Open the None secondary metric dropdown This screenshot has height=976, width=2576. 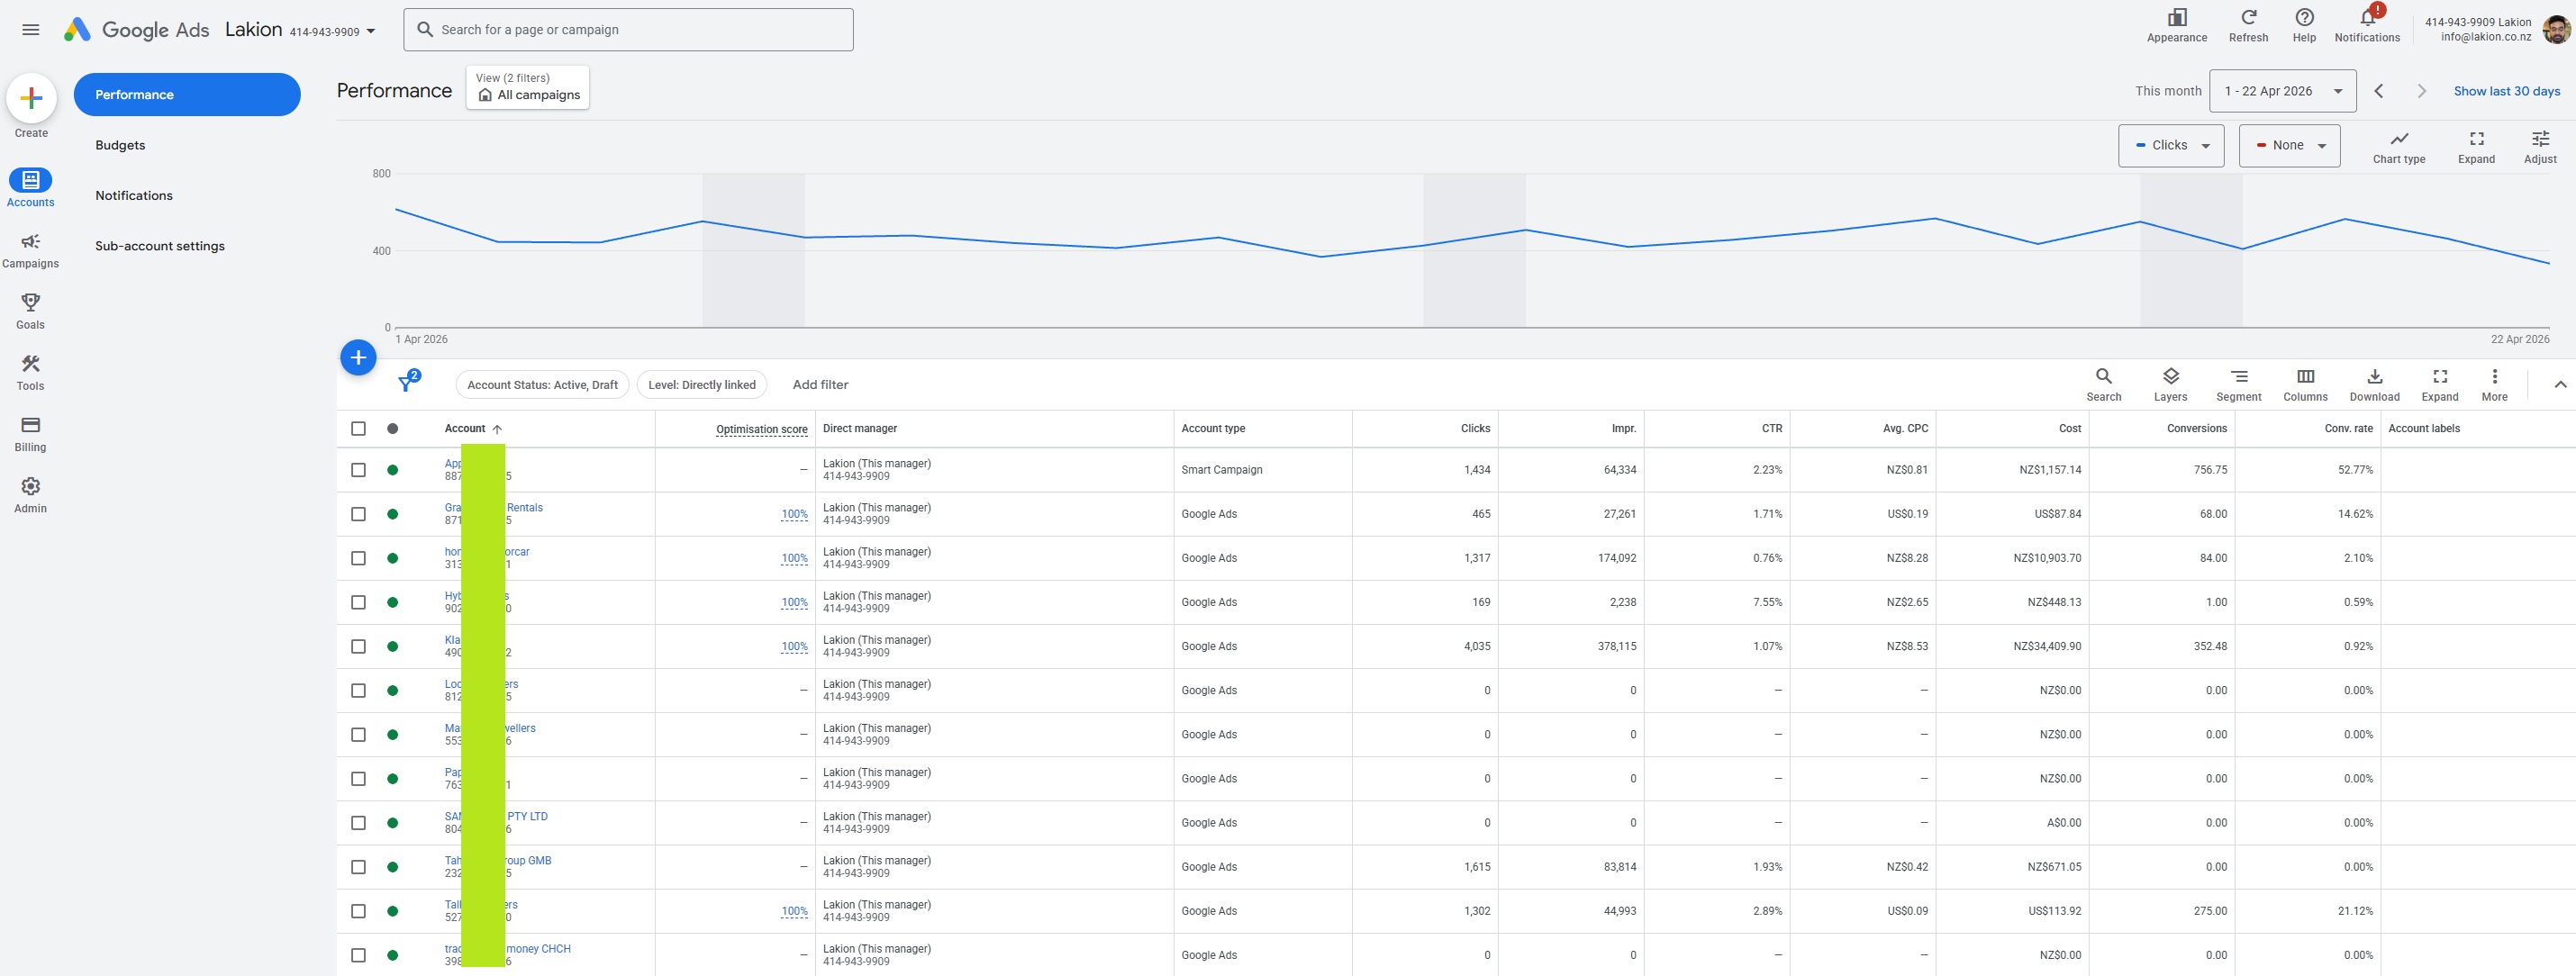[x=2289, y=145]
